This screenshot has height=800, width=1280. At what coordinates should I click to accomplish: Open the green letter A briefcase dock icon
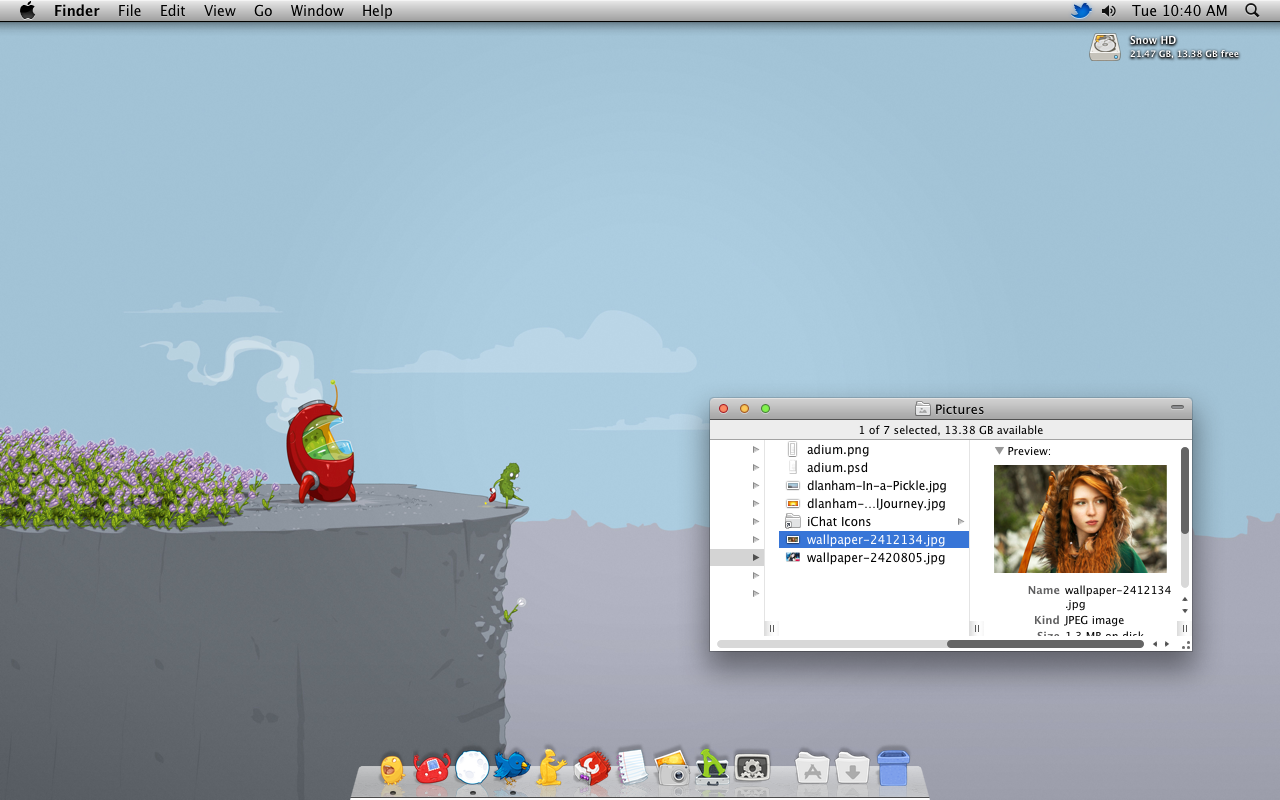tap(712, 767)
